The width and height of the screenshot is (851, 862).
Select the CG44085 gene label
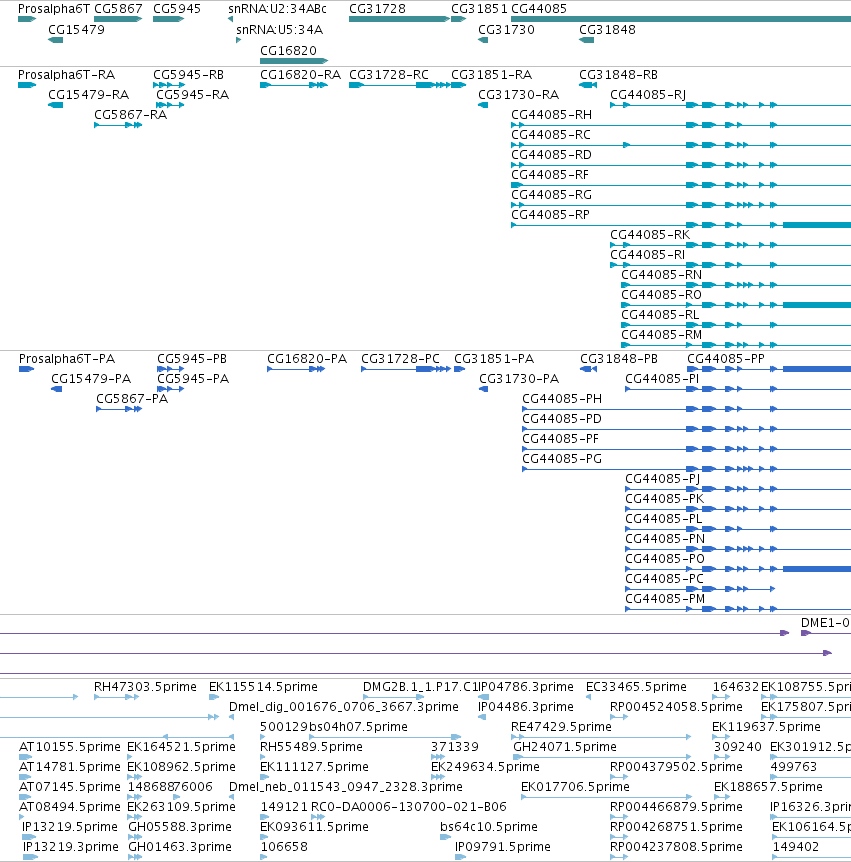point(539,9)
